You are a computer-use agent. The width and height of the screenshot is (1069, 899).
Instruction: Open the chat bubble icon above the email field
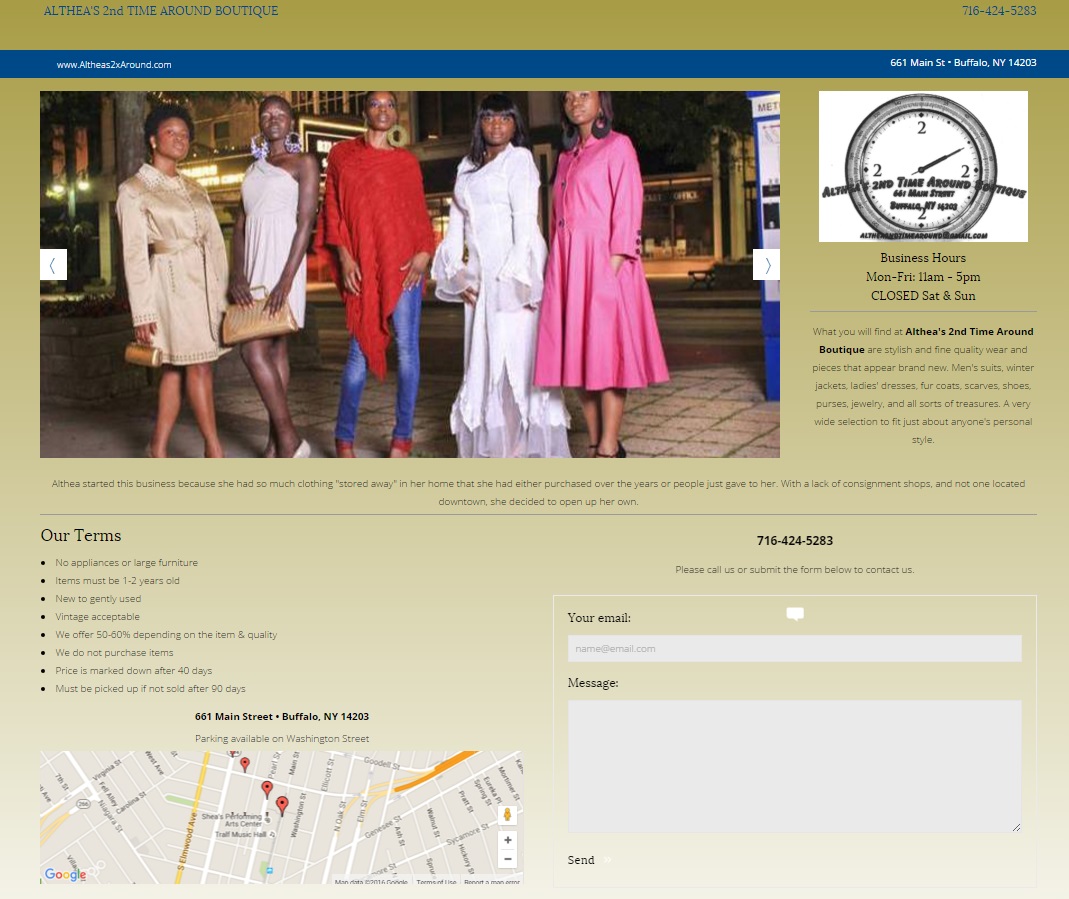point(795,613)
